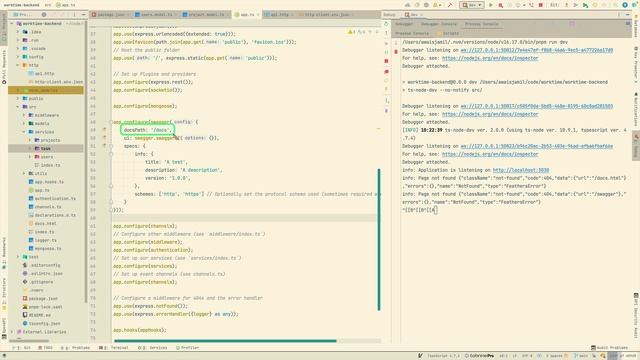Viewport: 640px width, 360px height.
Task: Open the first nodejs.org inspector docs link
Action: pyautogui.click(x=490, y=58)
